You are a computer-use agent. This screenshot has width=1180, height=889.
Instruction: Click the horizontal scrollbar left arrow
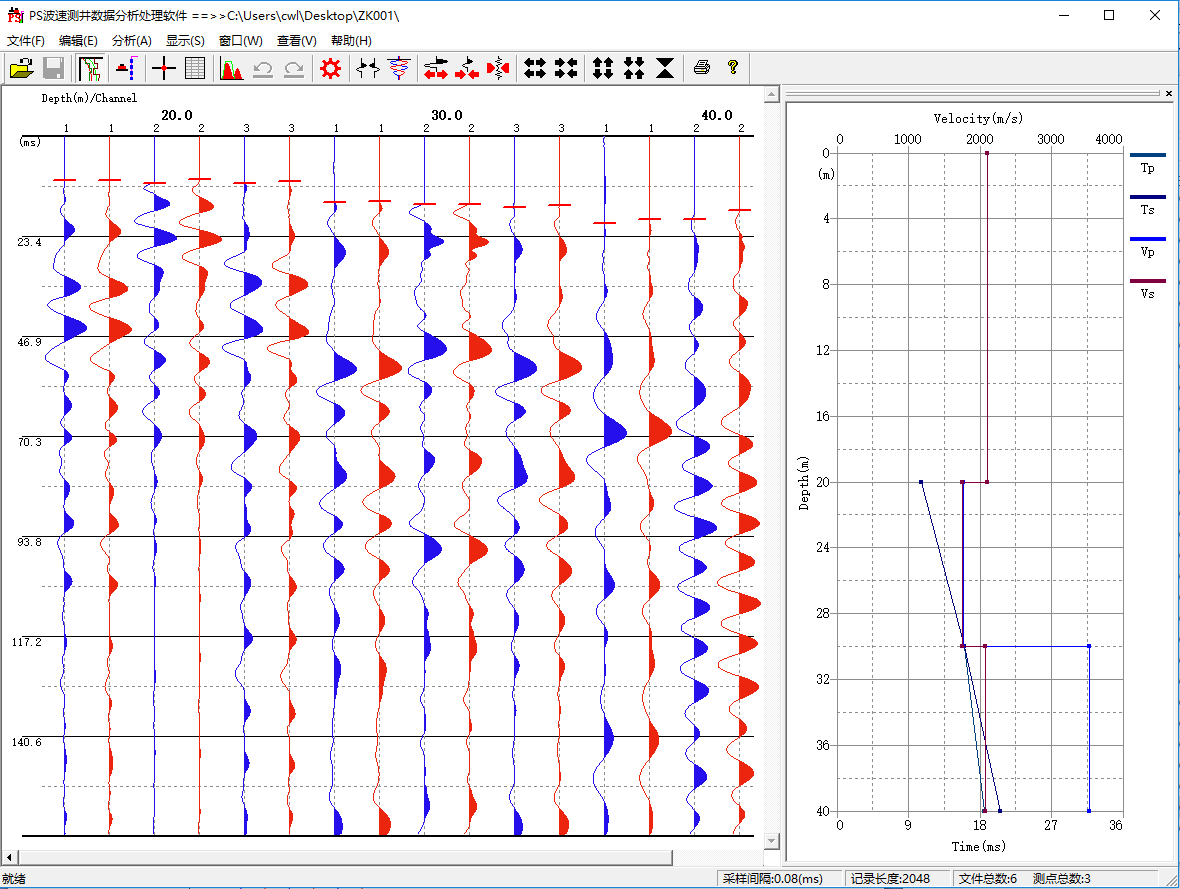coord(10,857)
